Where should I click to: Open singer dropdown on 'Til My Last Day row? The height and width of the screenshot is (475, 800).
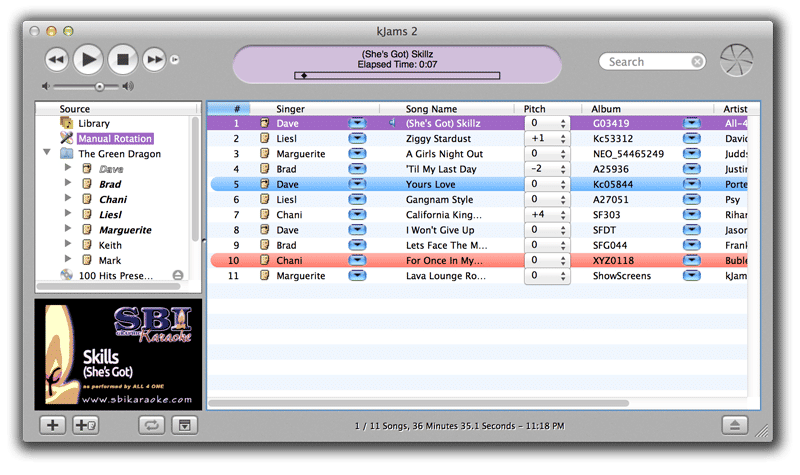(357, 169)
